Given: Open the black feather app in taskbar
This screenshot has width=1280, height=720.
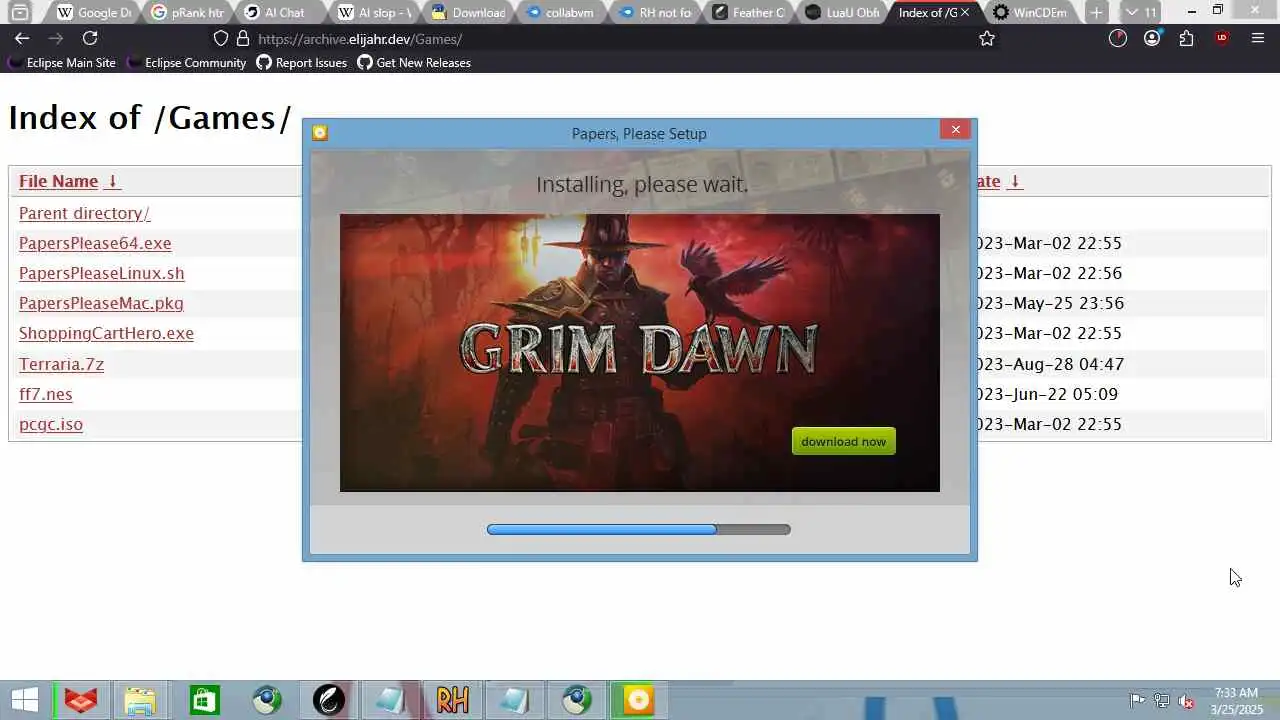Looking at the screenshot, I should point(328,700).
